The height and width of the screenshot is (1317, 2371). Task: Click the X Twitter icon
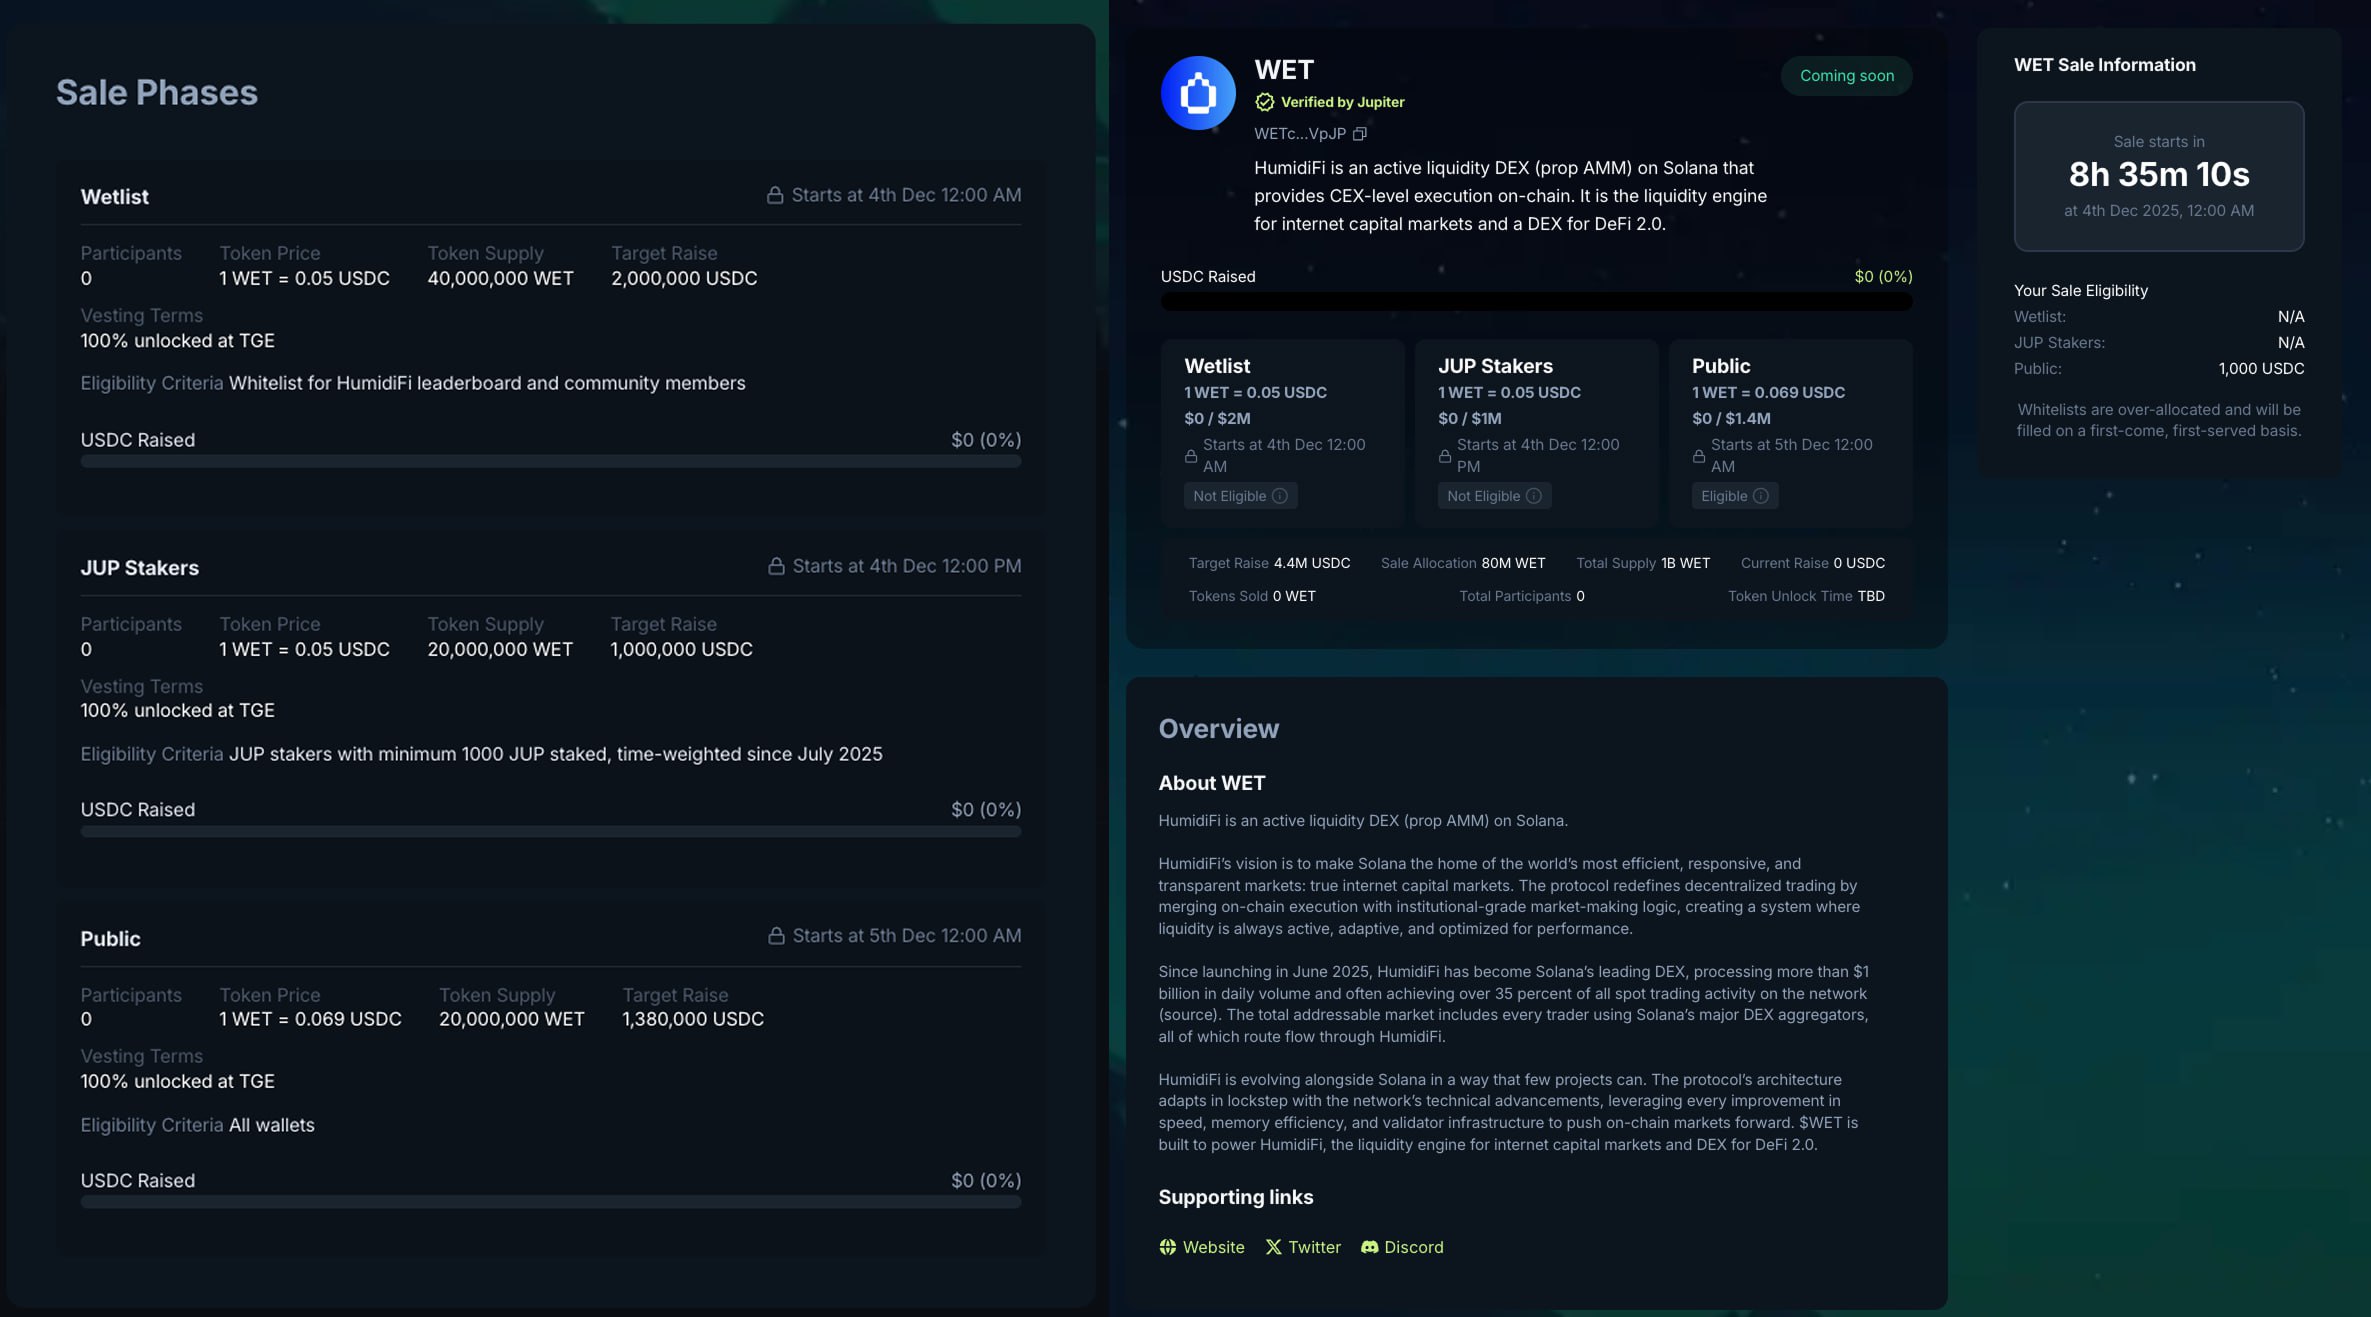pyautogui.click(x=1273, y=1247)
